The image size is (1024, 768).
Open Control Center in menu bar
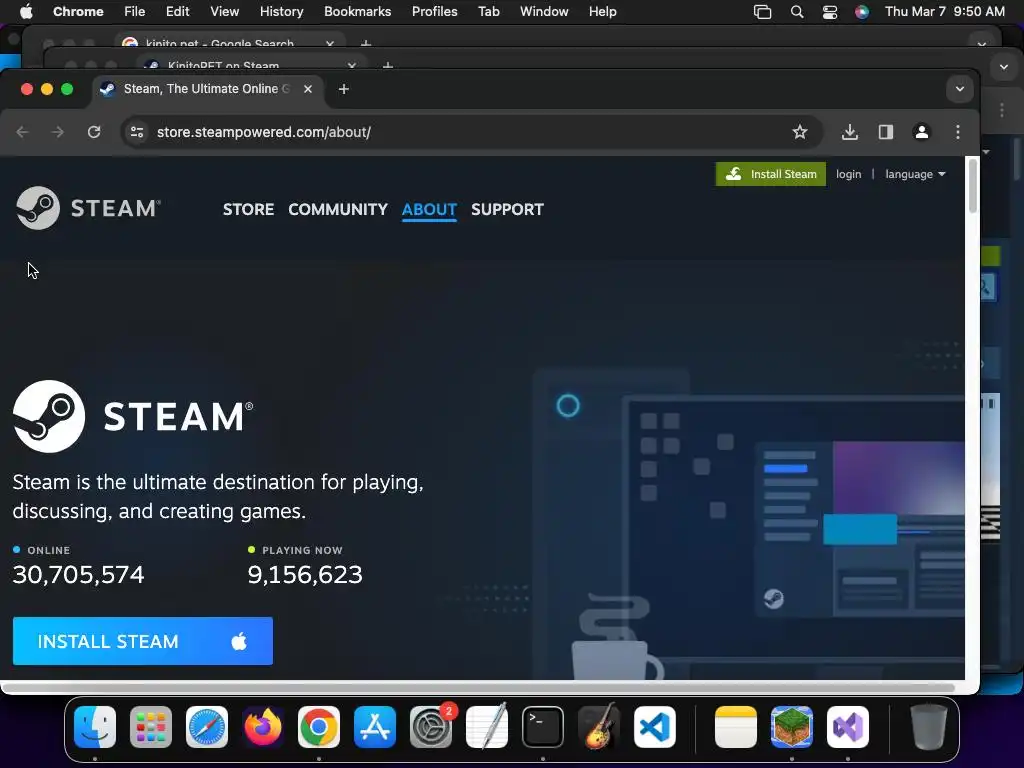pyautogui.click(x=829, y=12)
